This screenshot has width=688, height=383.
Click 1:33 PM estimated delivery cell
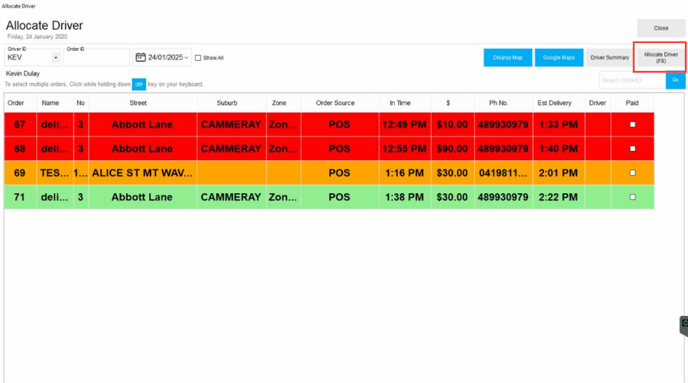point(559,125)
